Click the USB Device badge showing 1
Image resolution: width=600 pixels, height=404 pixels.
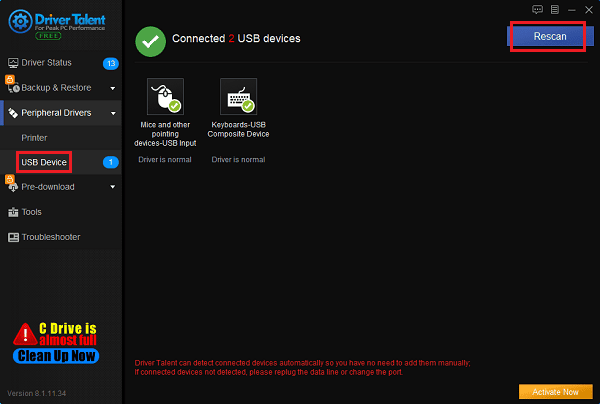click(111, 162)
